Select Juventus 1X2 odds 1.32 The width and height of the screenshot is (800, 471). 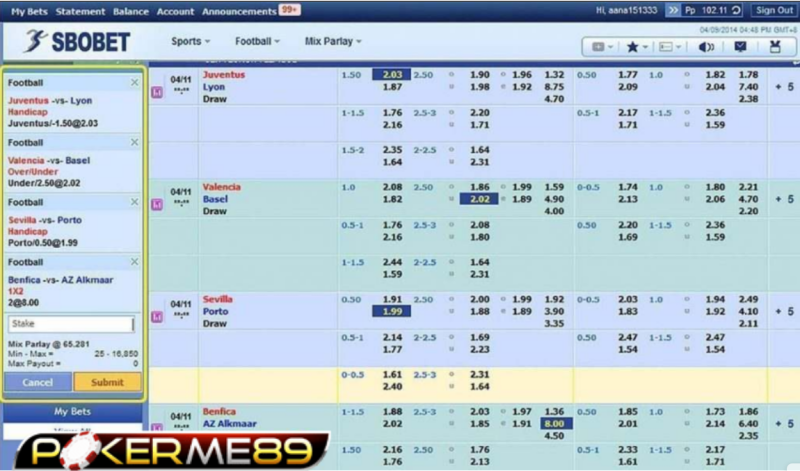(x=554, y=75)
